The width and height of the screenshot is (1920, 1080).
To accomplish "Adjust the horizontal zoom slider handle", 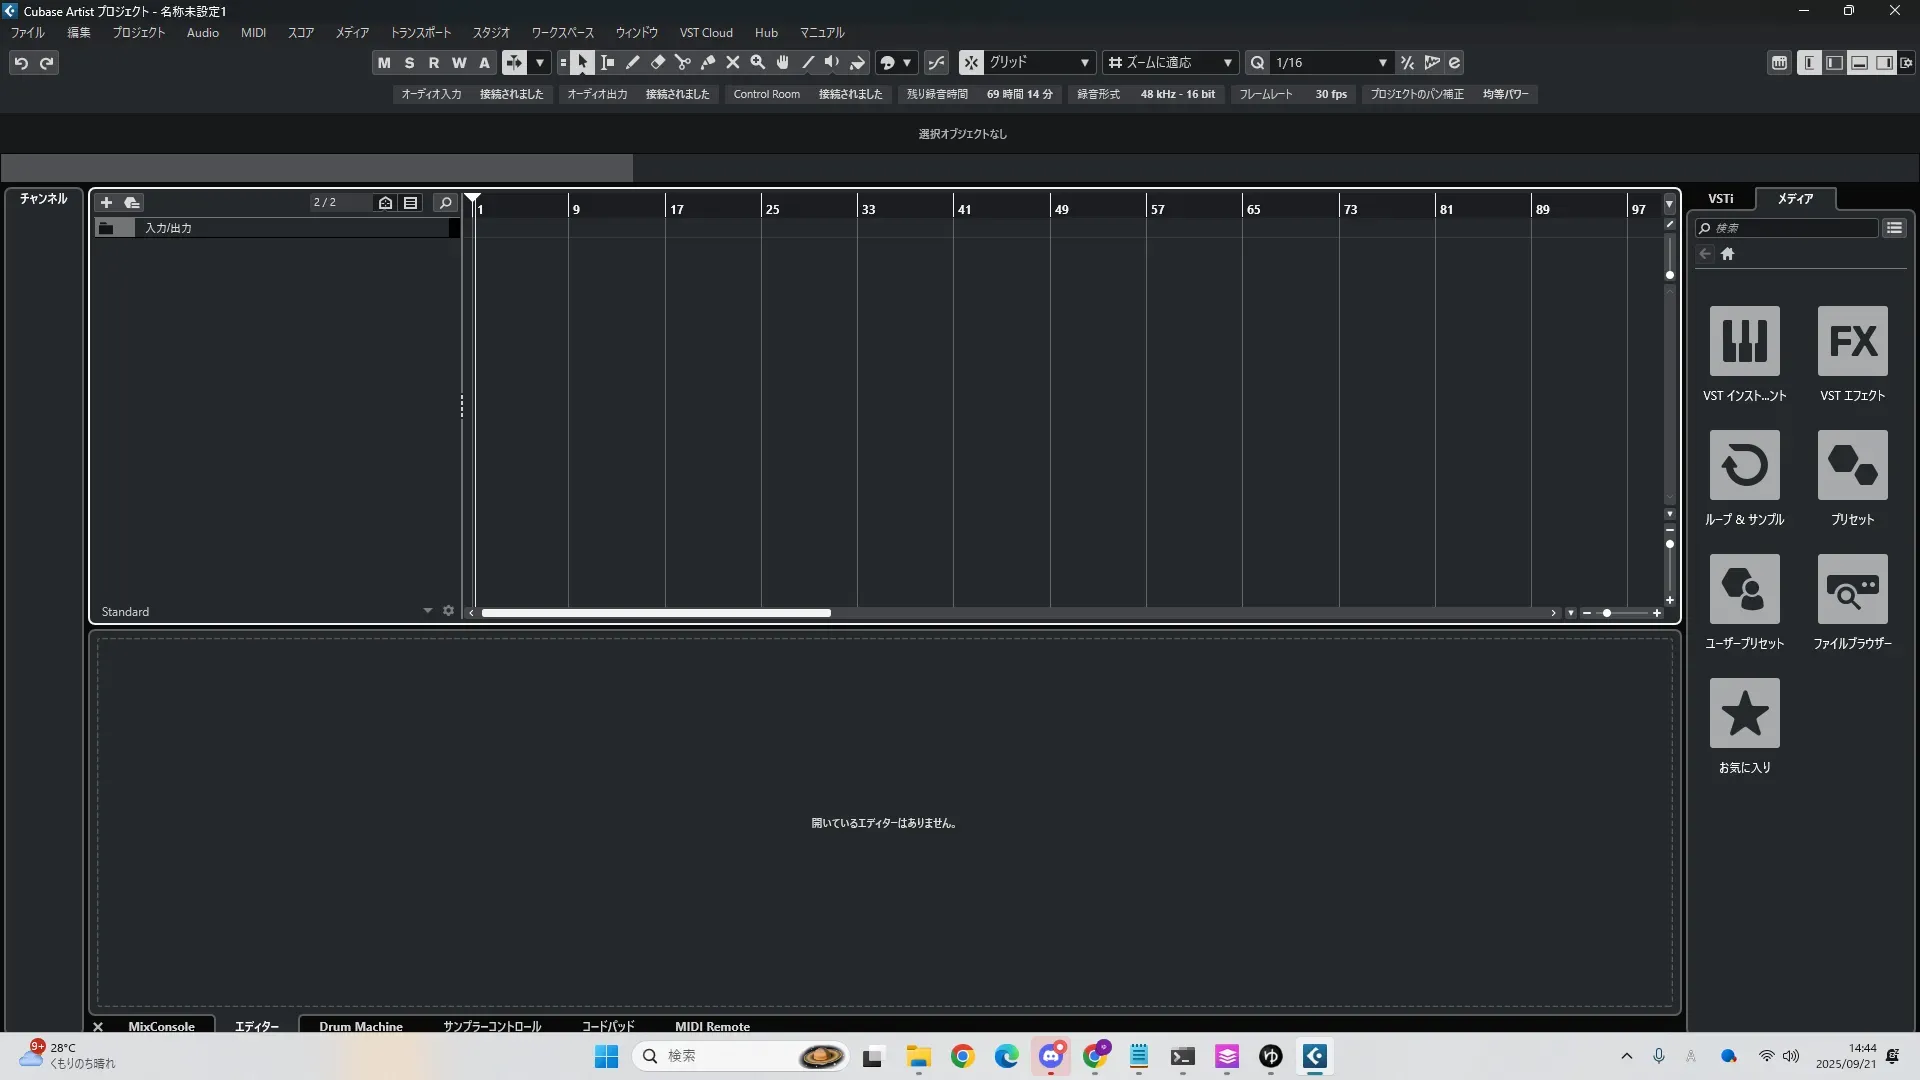I will point(1607,613).
